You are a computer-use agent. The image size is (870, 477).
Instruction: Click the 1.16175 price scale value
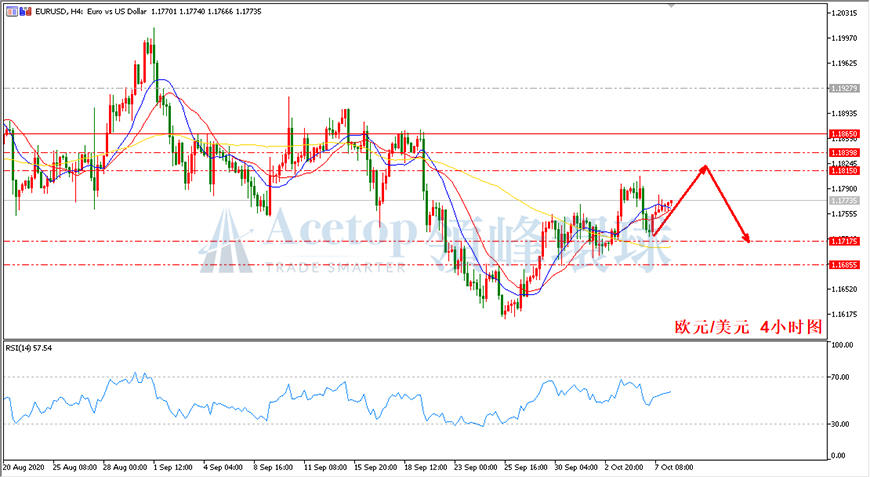click(x=845, y=314)
